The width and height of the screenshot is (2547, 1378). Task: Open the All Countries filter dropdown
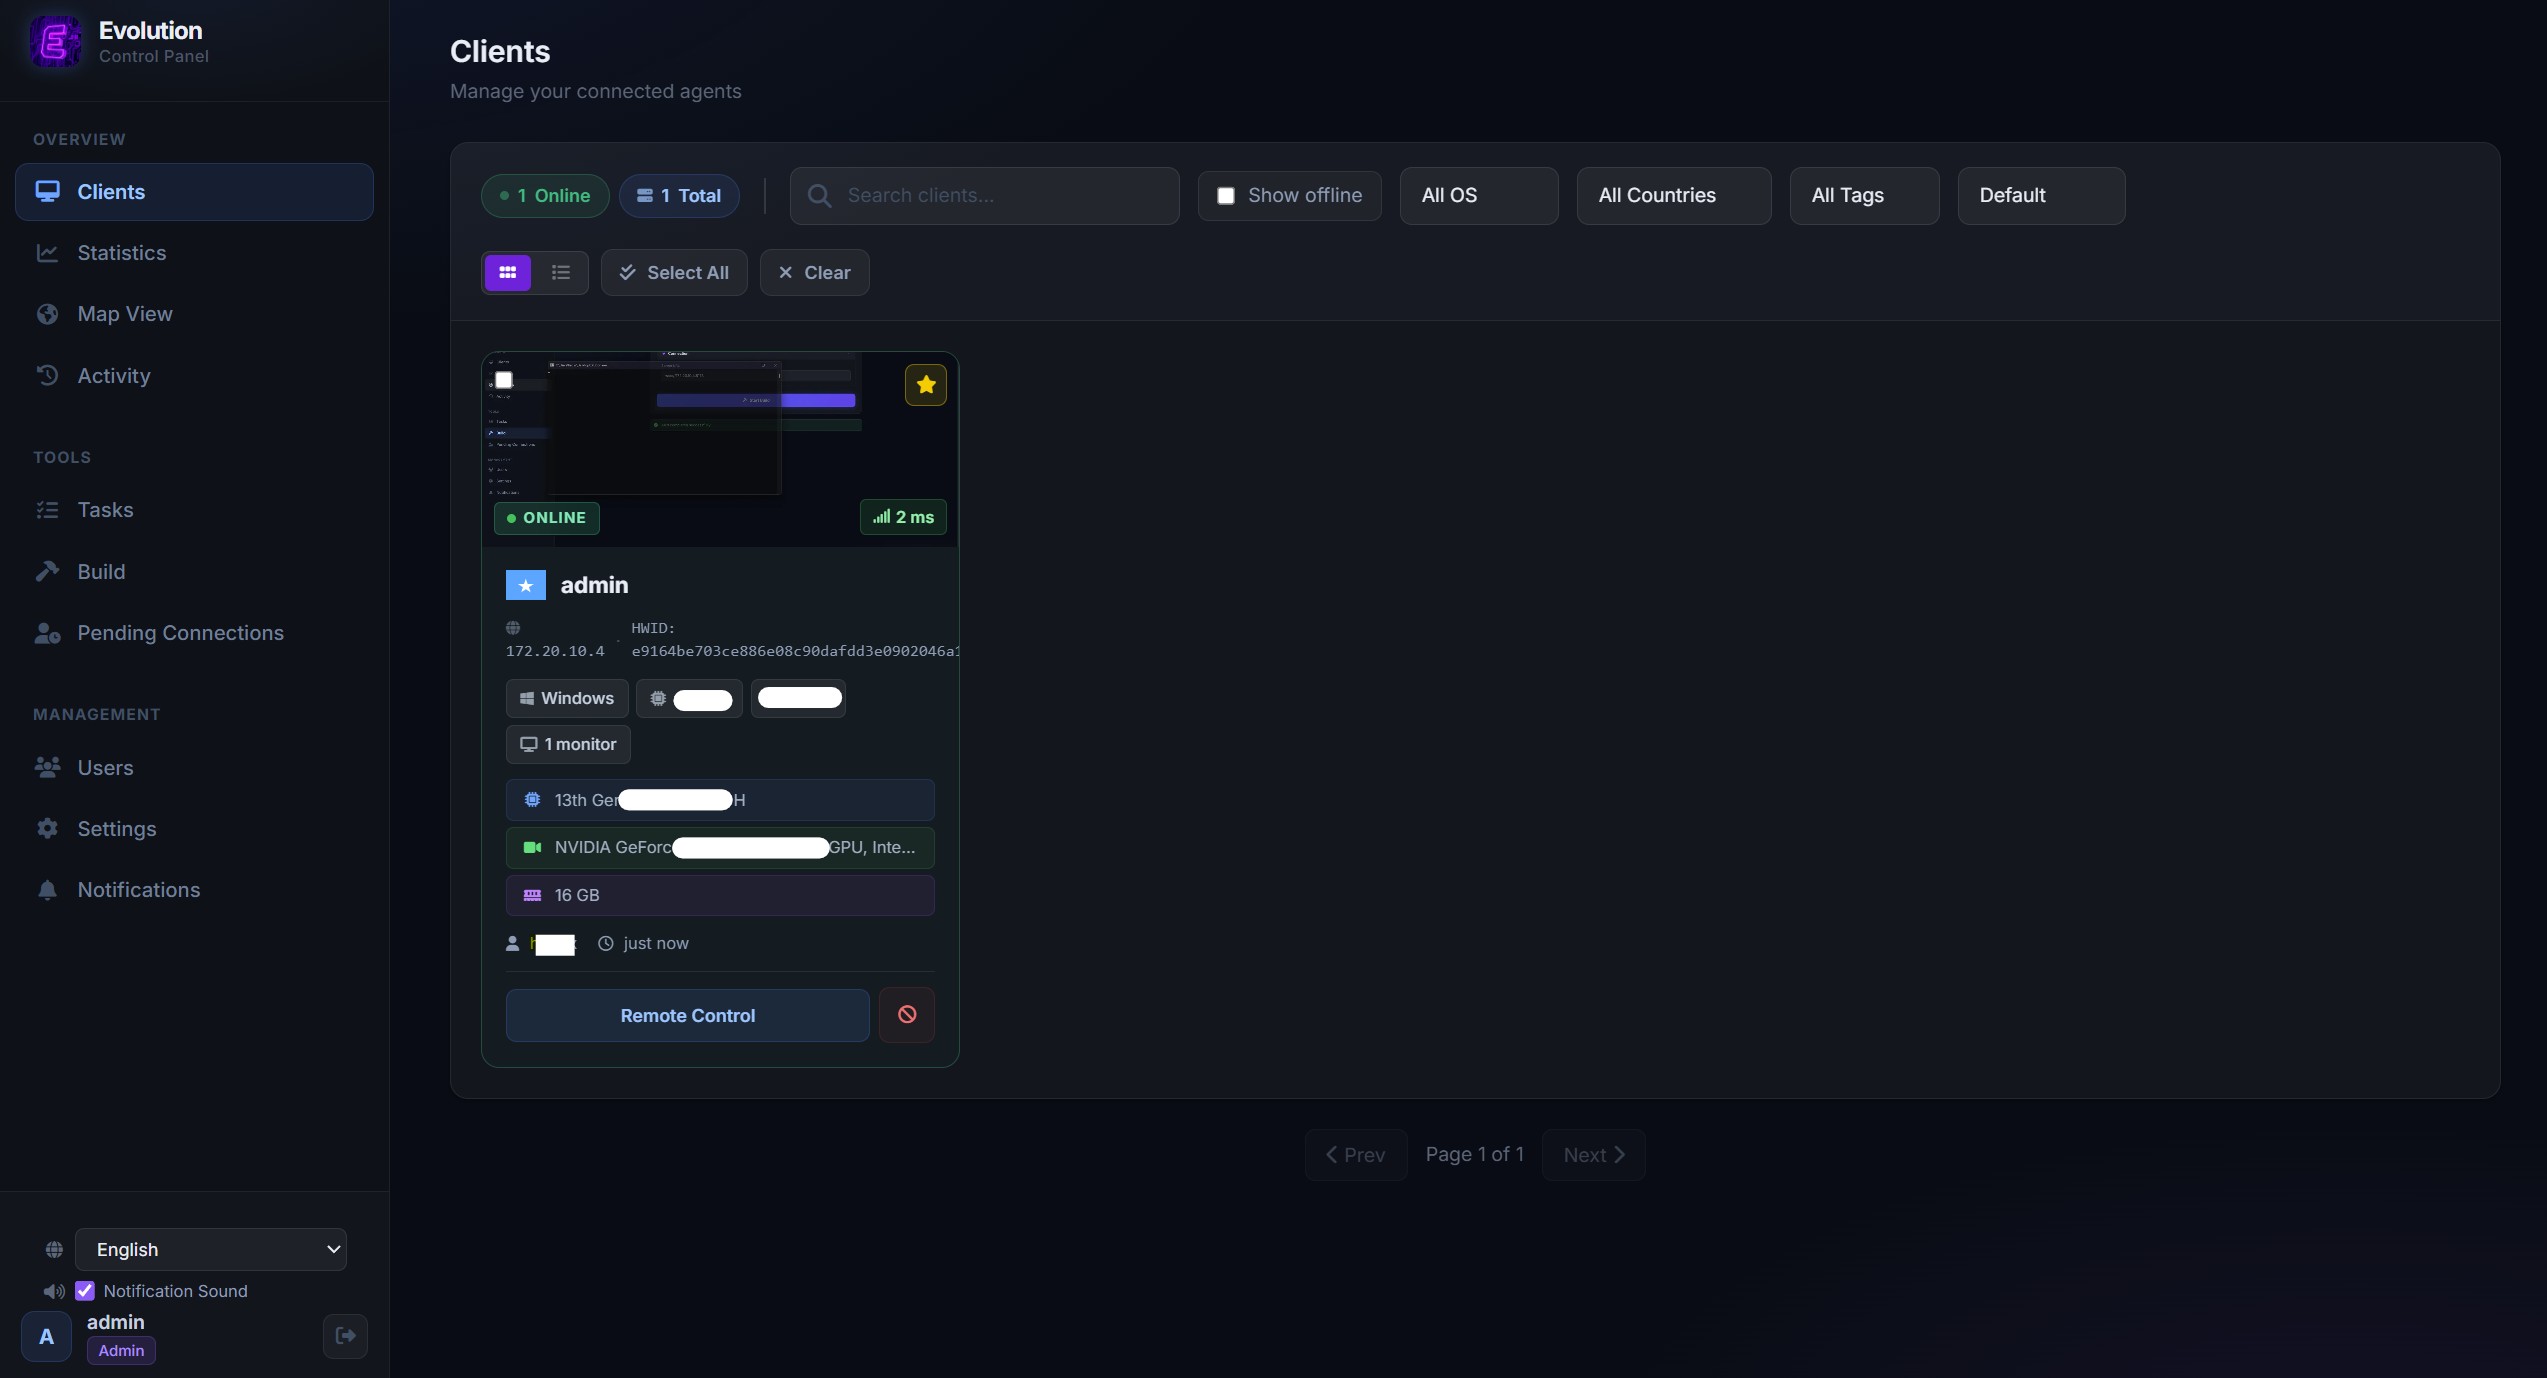[x=1674, y=196]
